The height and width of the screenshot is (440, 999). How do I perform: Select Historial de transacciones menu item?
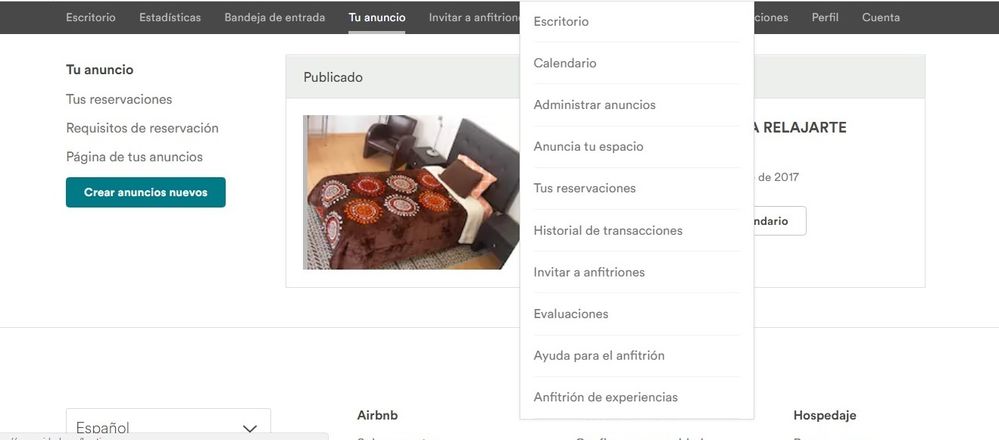[x=608, y=231]
